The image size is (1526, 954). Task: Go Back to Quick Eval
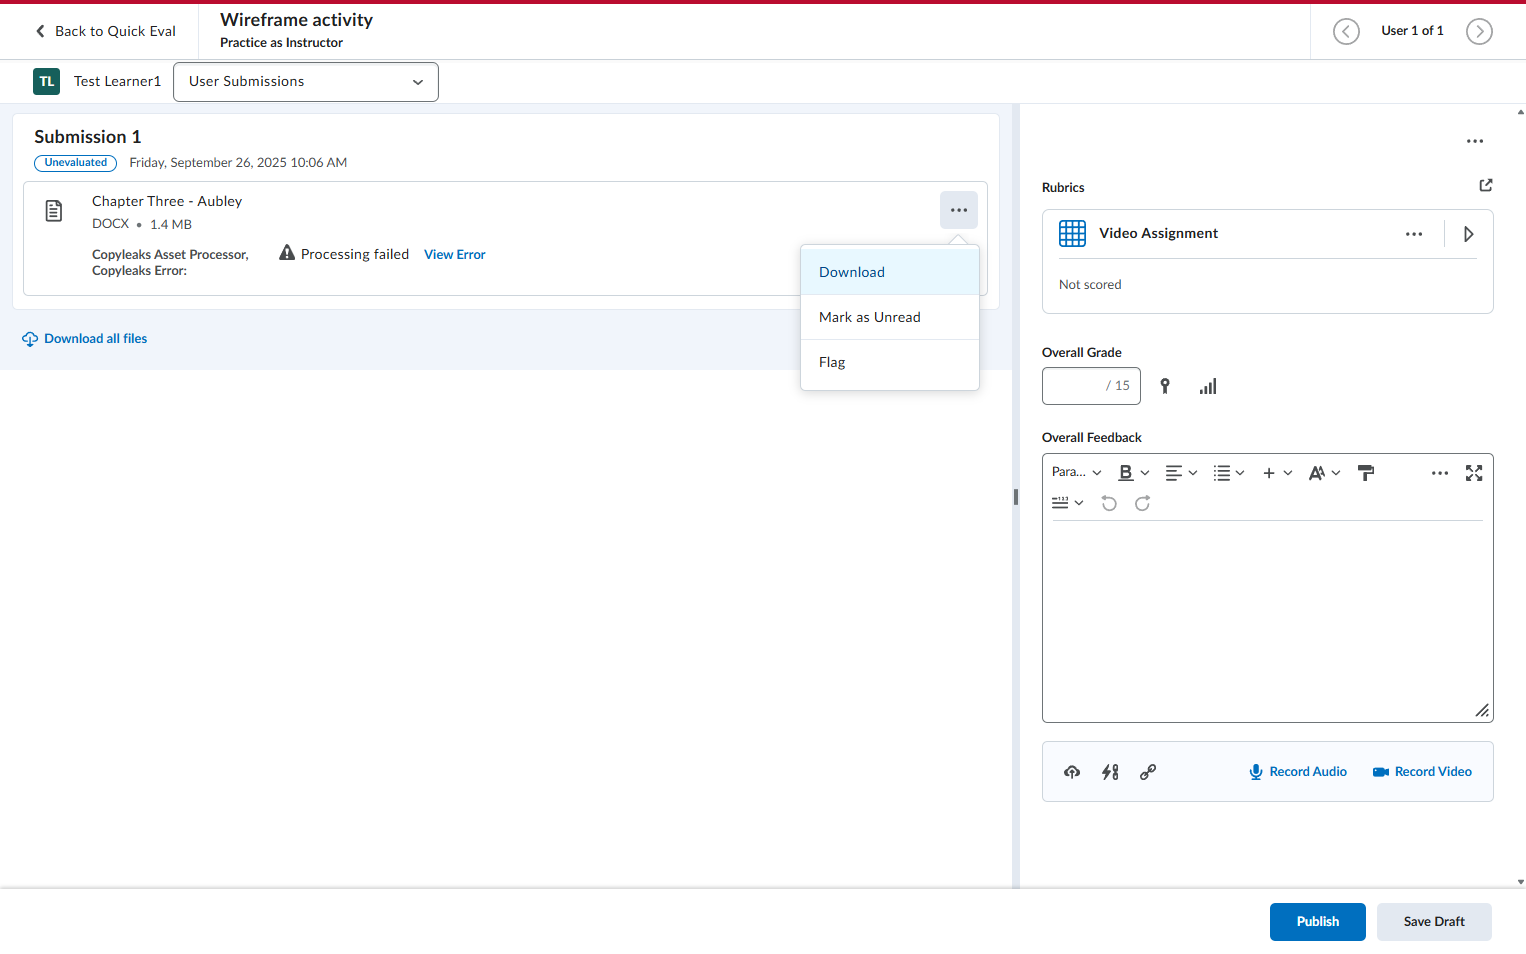tap(106, 31)
